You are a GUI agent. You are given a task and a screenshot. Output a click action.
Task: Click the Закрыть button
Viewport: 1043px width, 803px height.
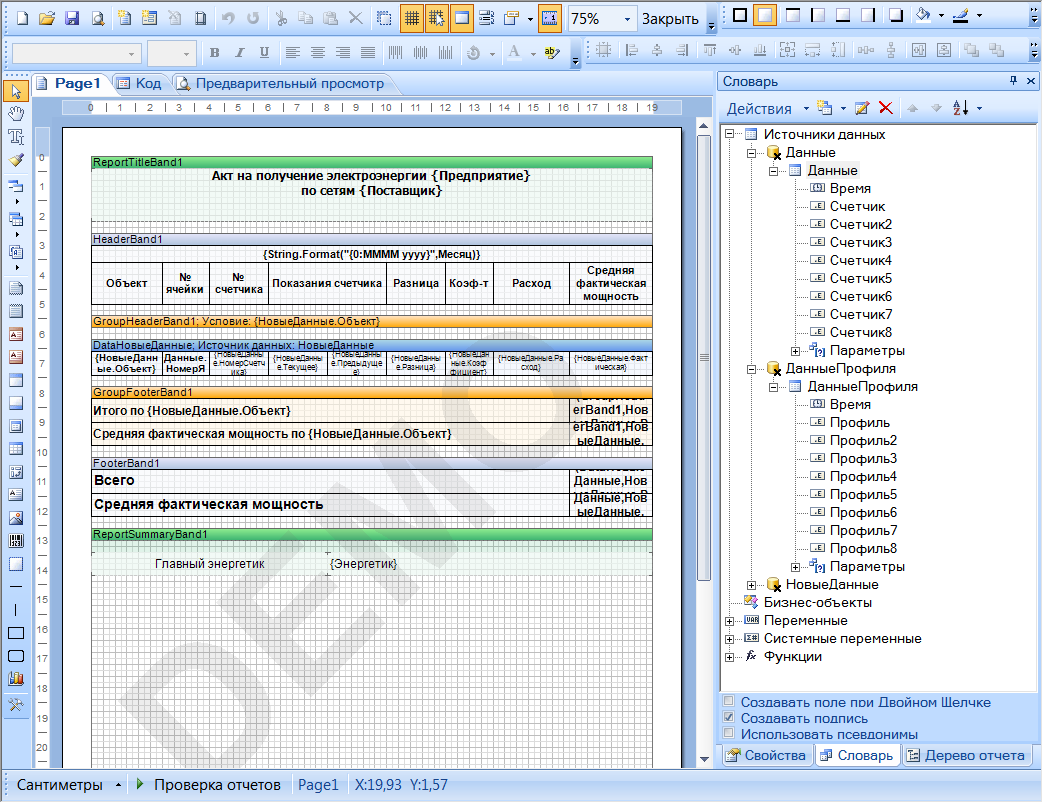pos(670,19)
